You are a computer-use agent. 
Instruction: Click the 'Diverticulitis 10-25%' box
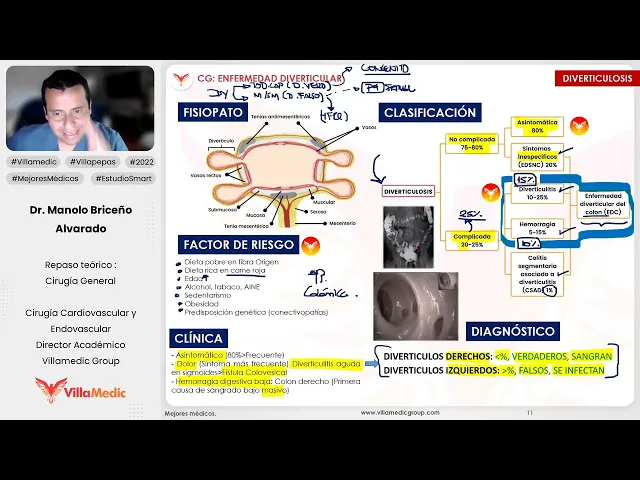[537, 193]
